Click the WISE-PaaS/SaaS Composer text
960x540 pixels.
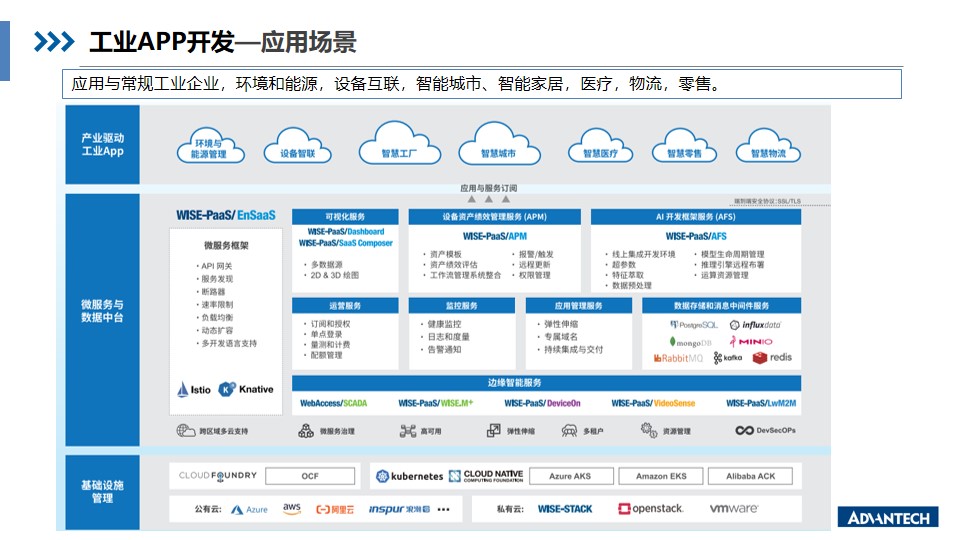pyautogui.click(x=345, y=243)
